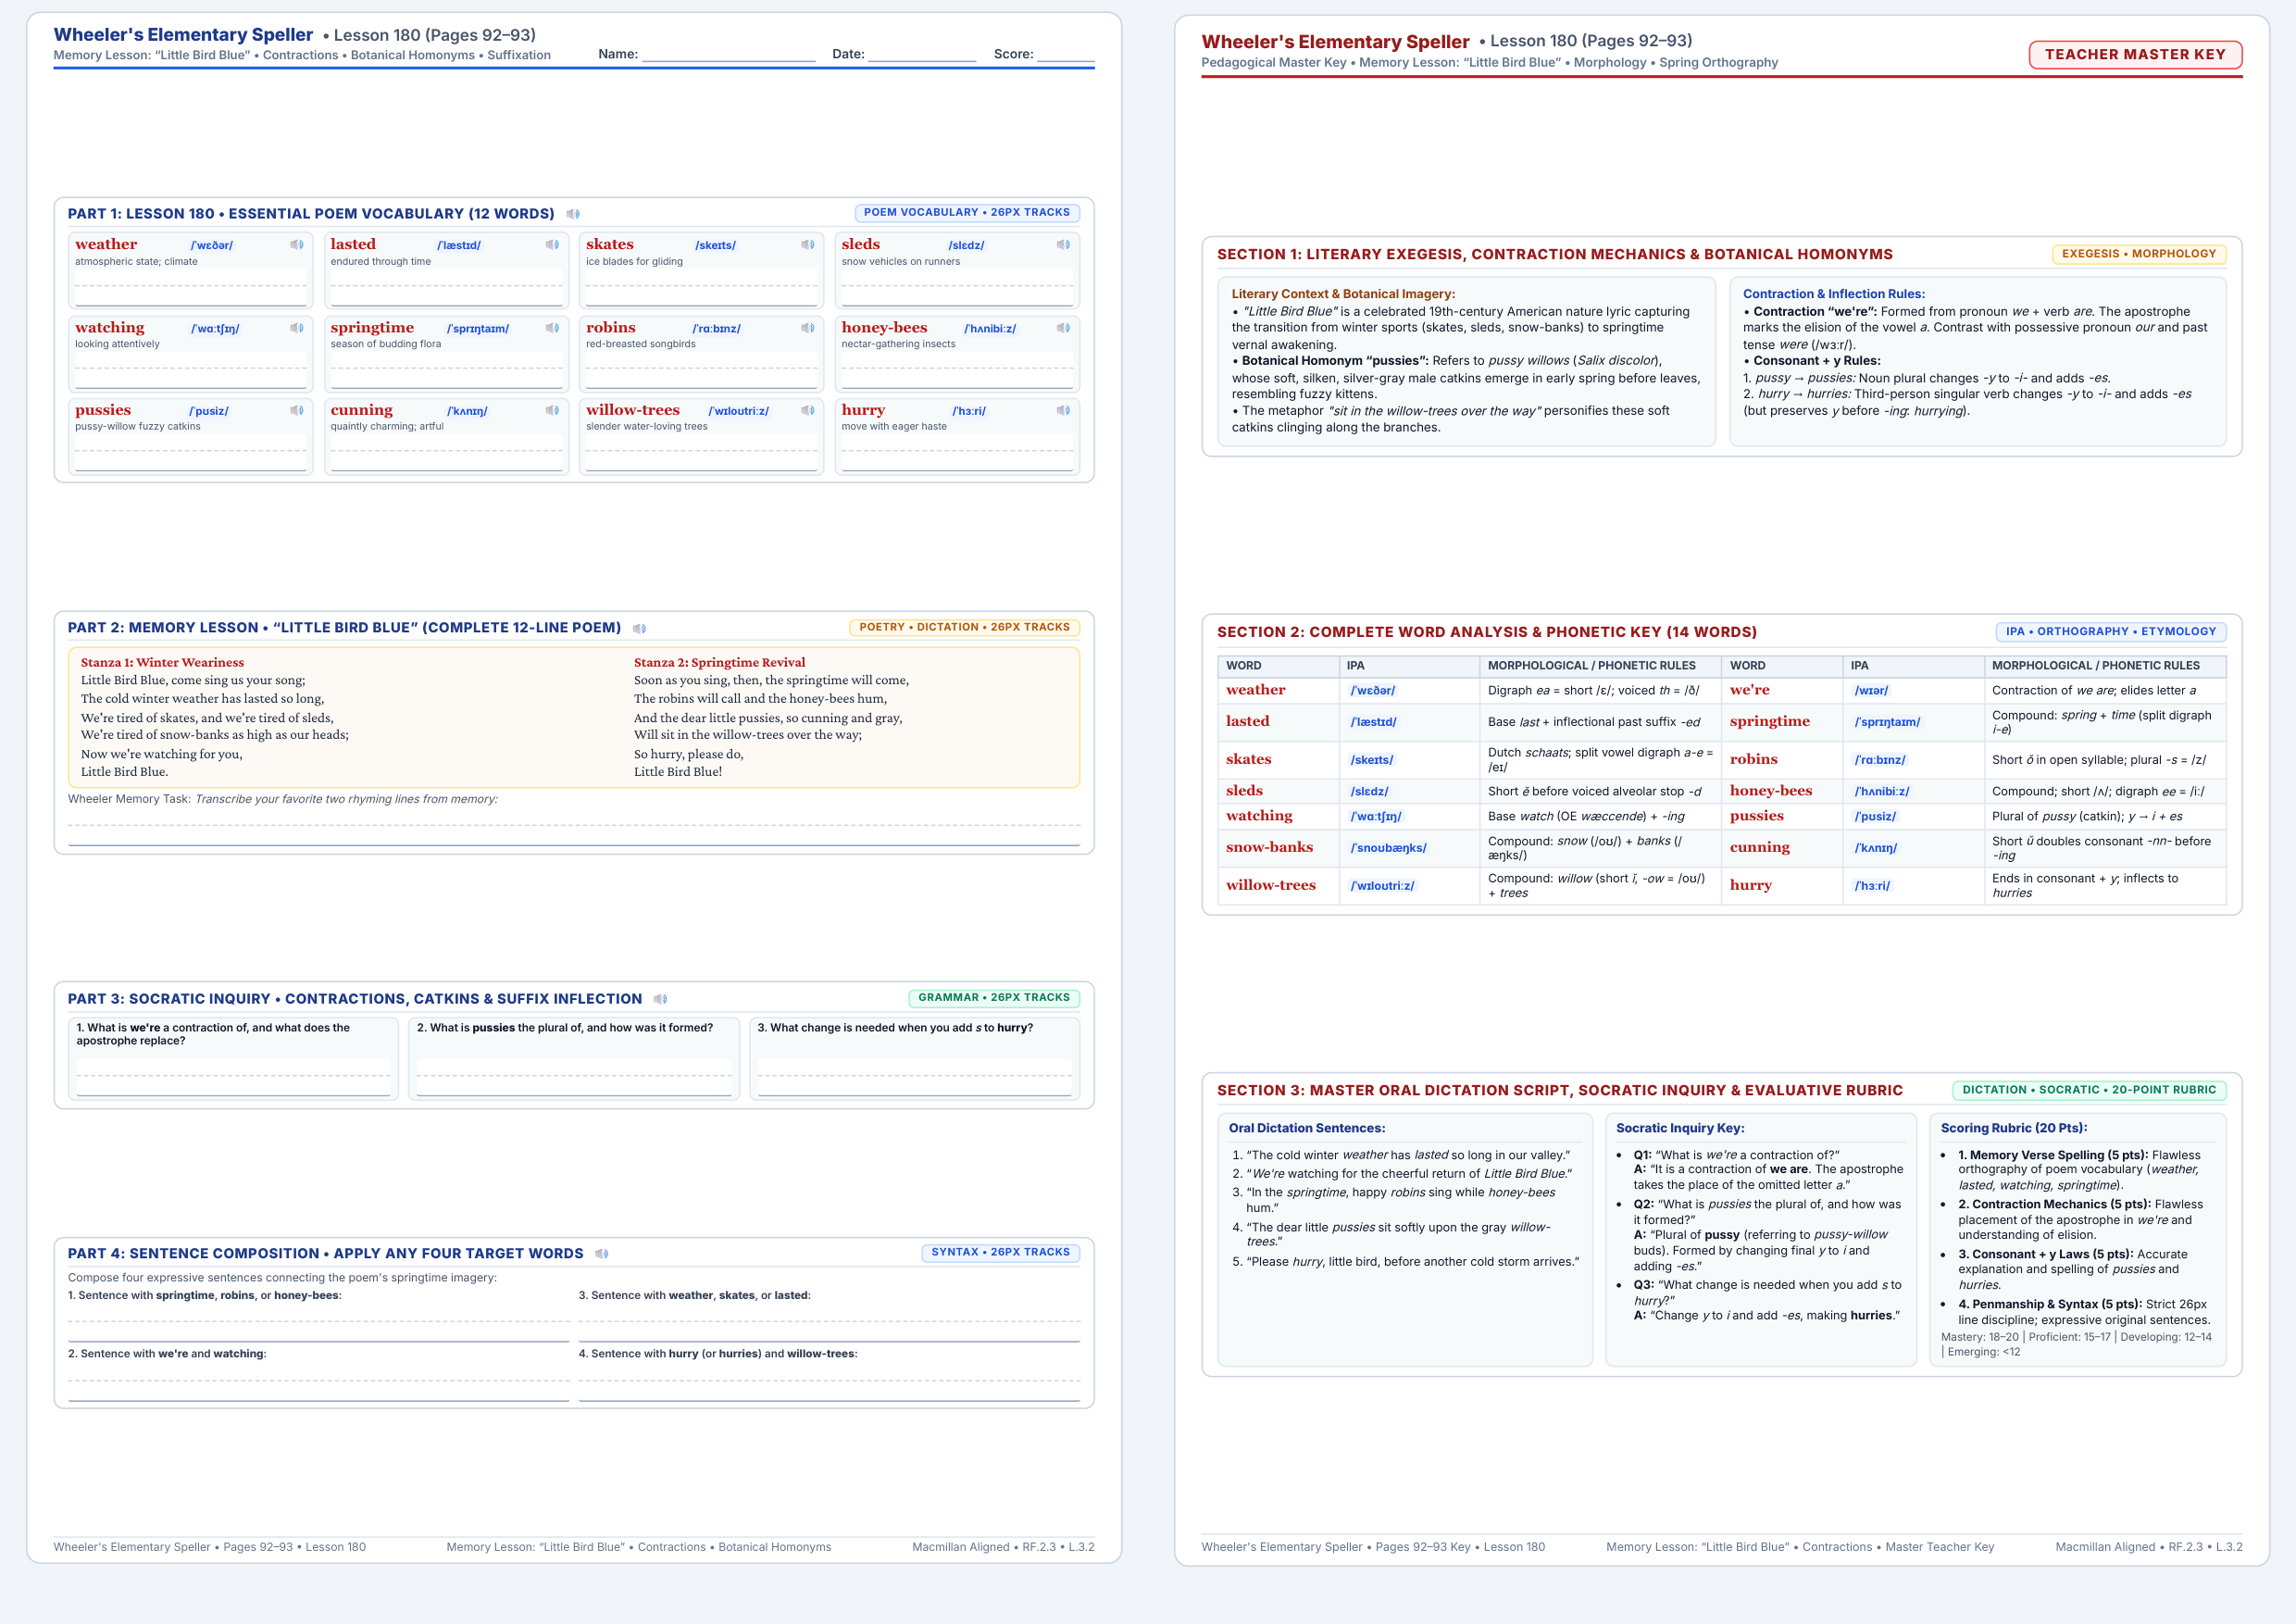
Task: Click the Stanza 2: Springtime Revival heading
Action: click(719, 663)
